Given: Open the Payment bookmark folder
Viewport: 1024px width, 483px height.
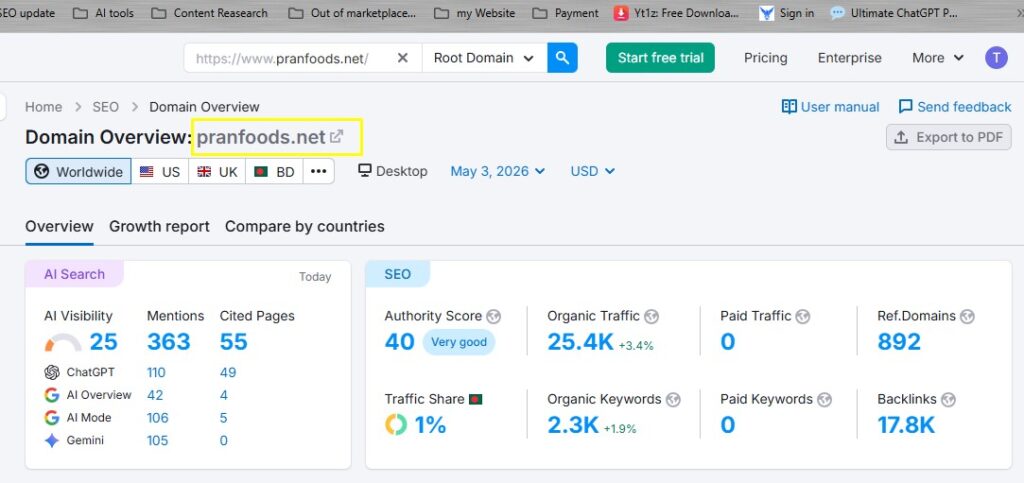Looking at the screenshot, I should (x=565, y=13).
